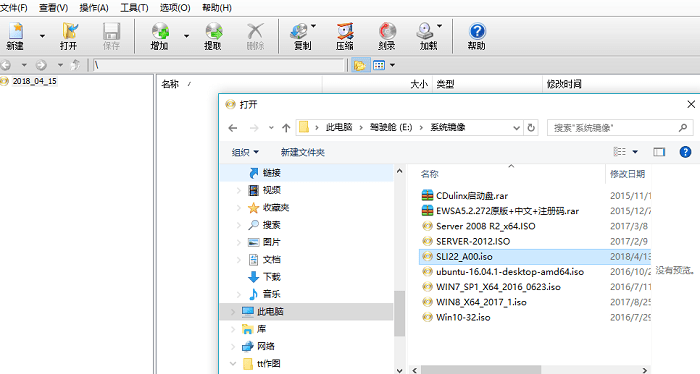Toggle the folder tree view icon
Image resolution: width=700 pixels, height=374 pixels.
(x=360, y=65)
